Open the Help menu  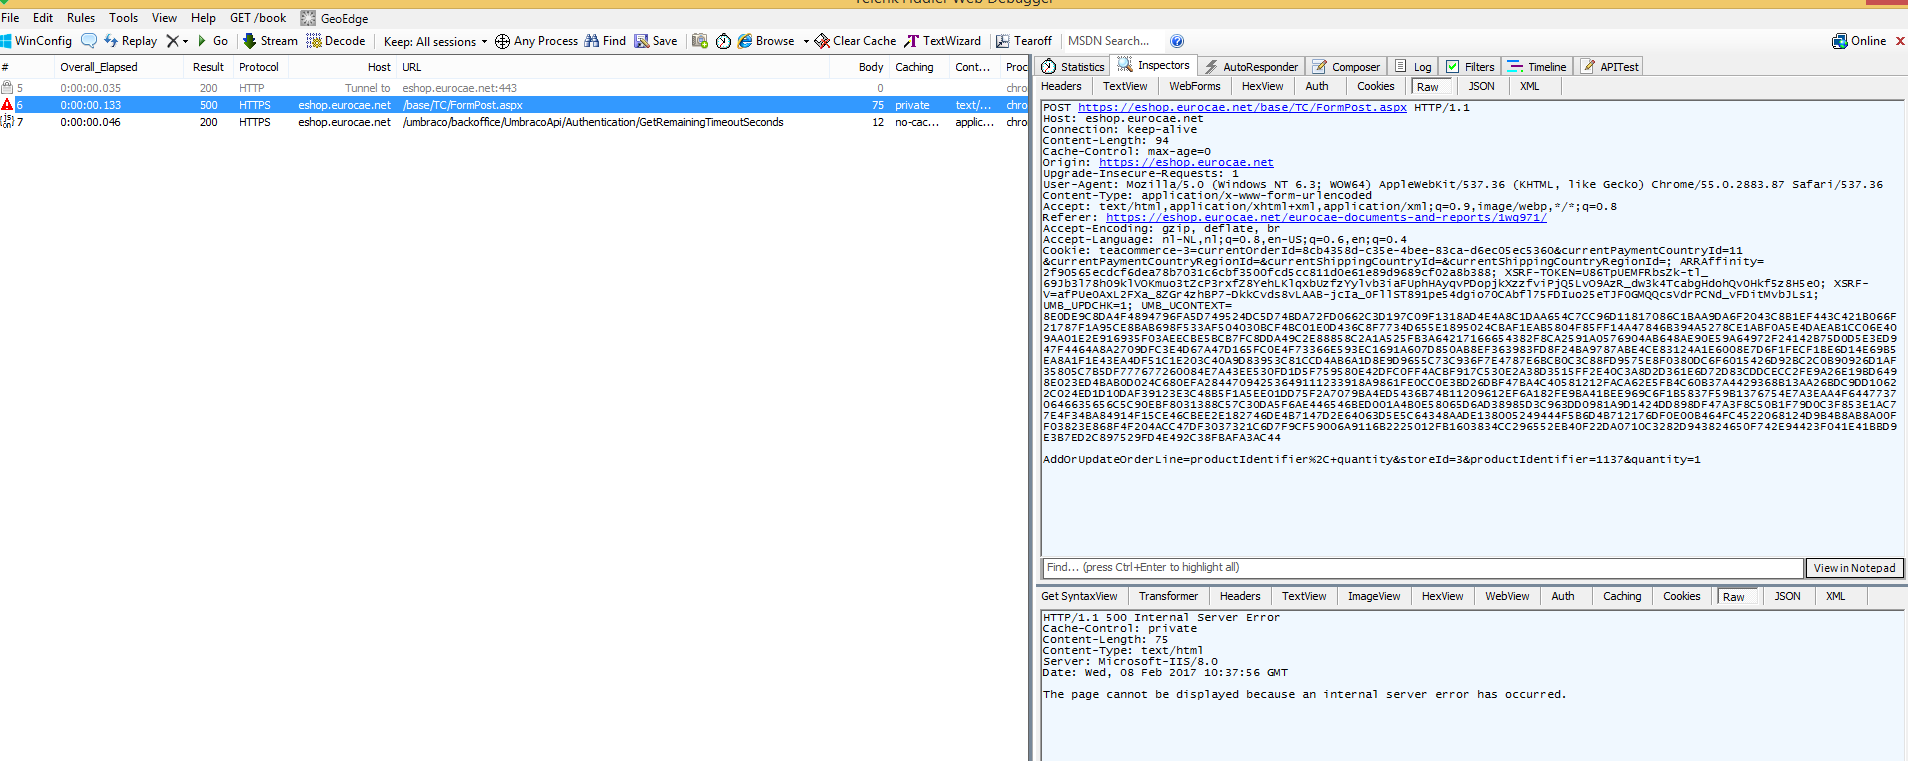203,18
